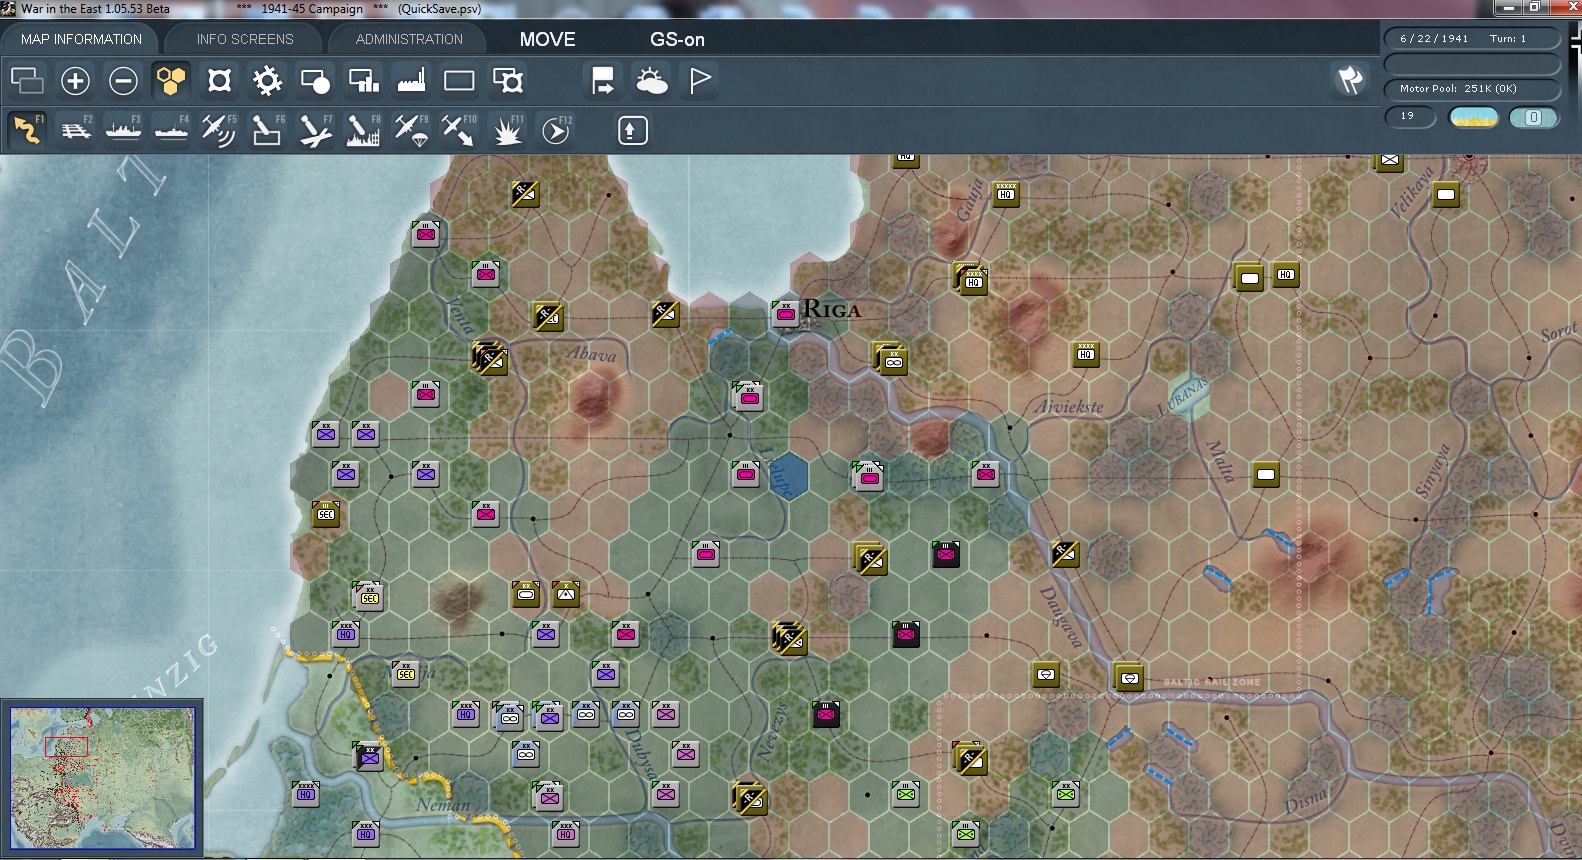Select F2 rail mode
The width and height of the screenshot is (1582, 860).
coord(75,130)
